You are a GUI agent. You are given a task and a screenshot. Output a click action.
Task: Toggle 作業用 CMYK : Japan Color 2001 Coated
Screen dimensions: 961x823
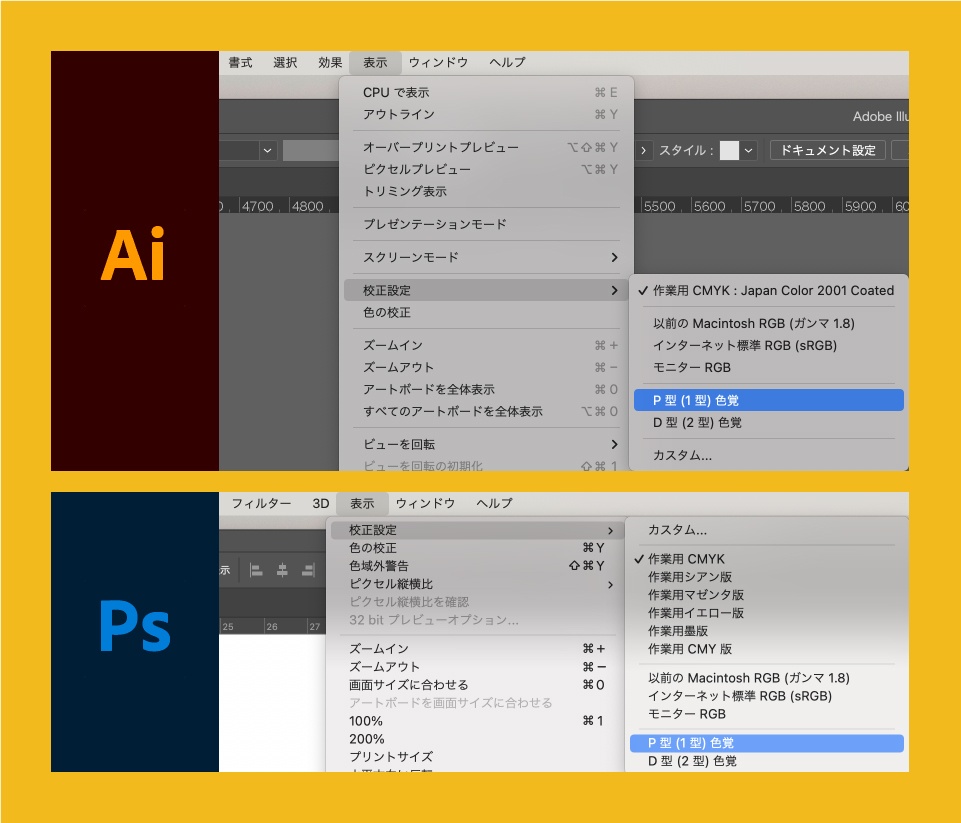[769, 290]
